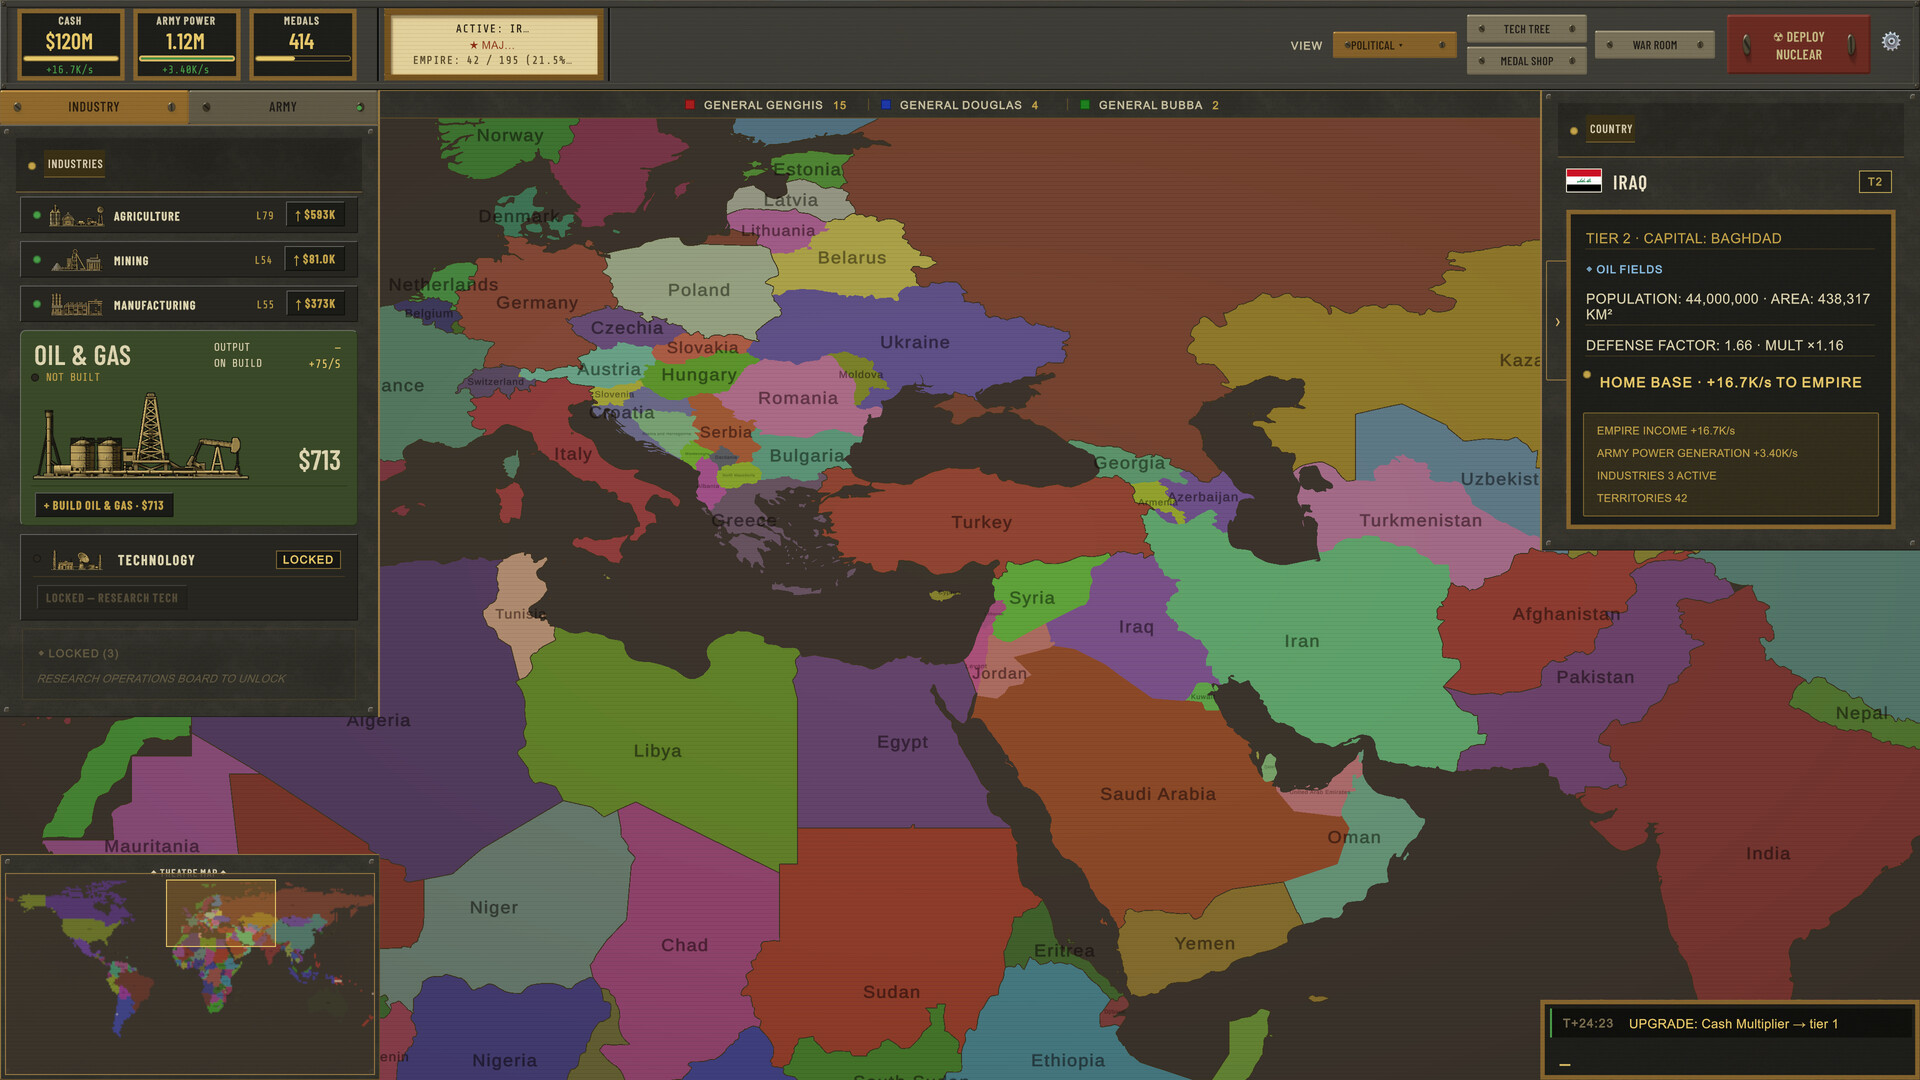Click the T2 tier badge
The height and width of the screenshot is (1080, 1920).
1874,182
